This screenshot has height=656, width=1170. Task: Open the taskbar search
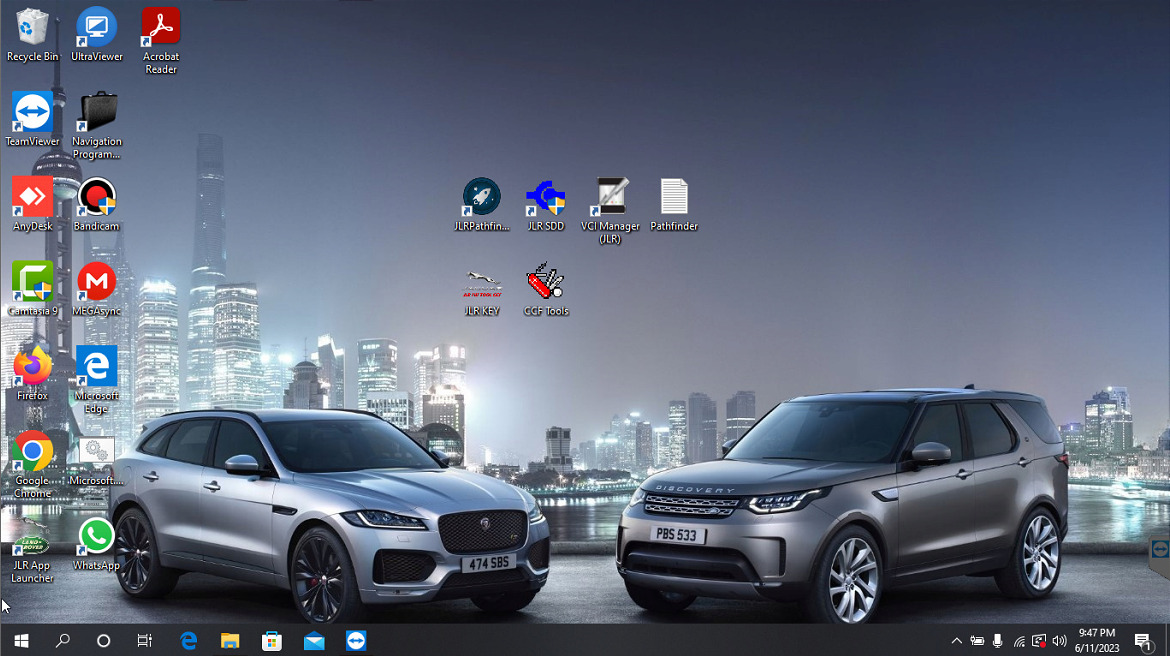tap(62, 641)
